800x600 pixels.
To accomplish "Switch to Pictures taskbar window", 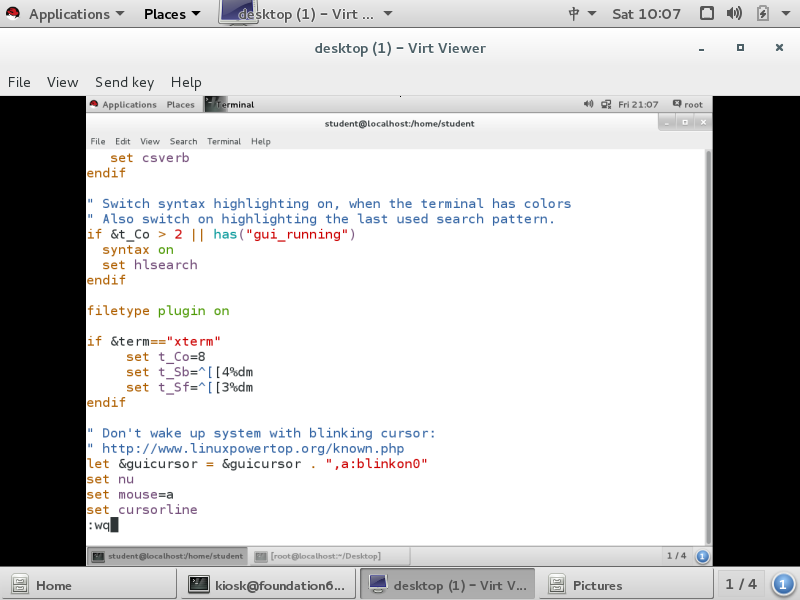I will tap(626, 585).
